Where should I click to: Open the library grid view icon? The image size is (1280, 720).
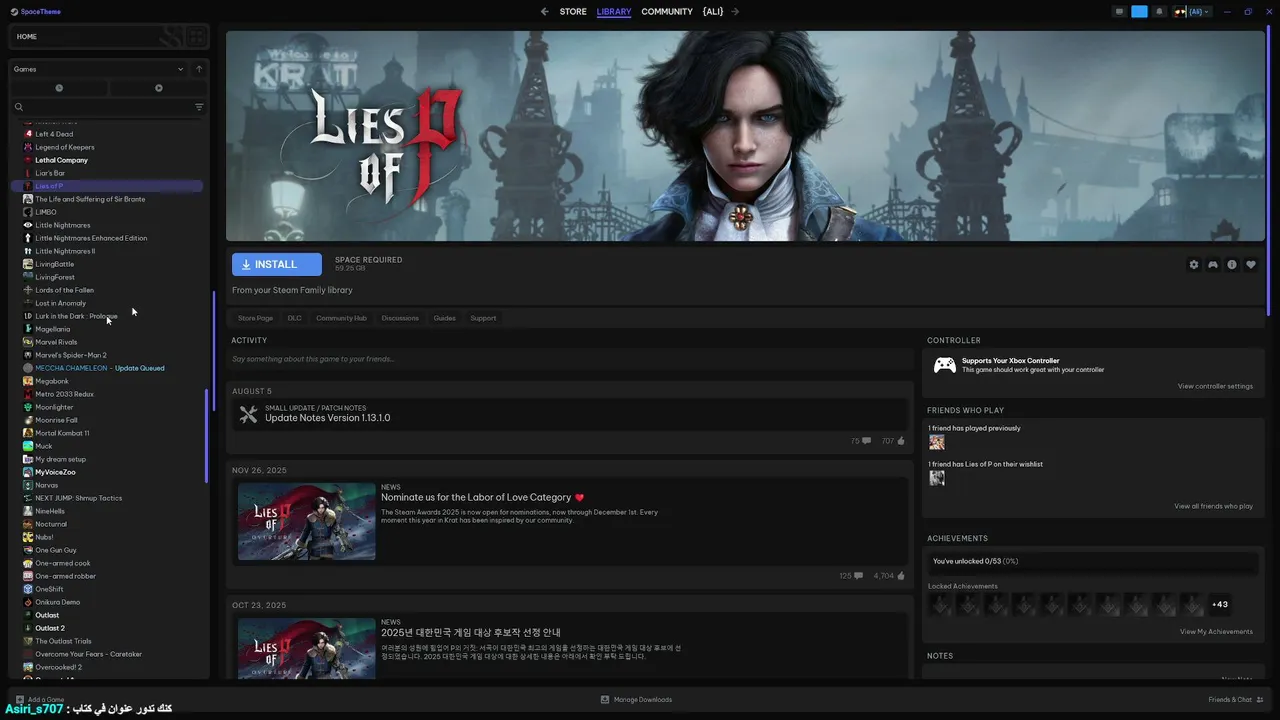coord(196,37)
